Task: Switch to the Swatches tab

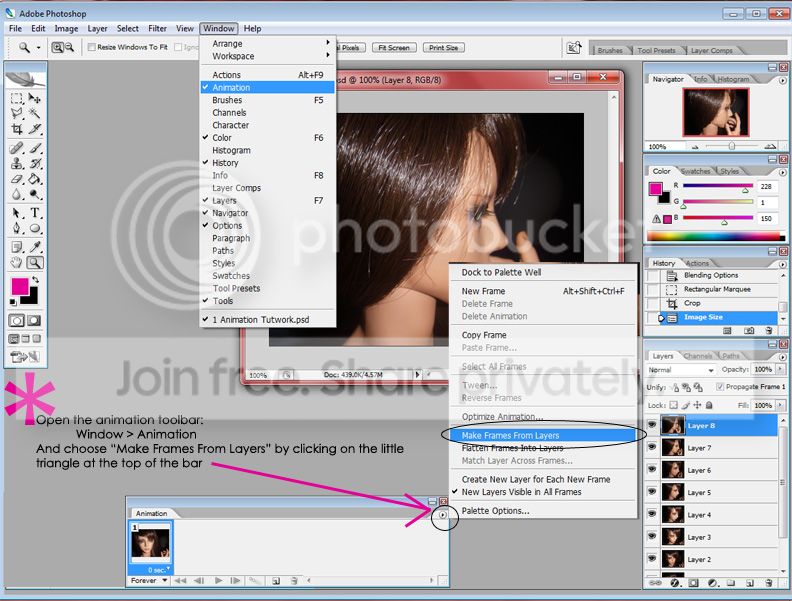Action: click(696, 171)
